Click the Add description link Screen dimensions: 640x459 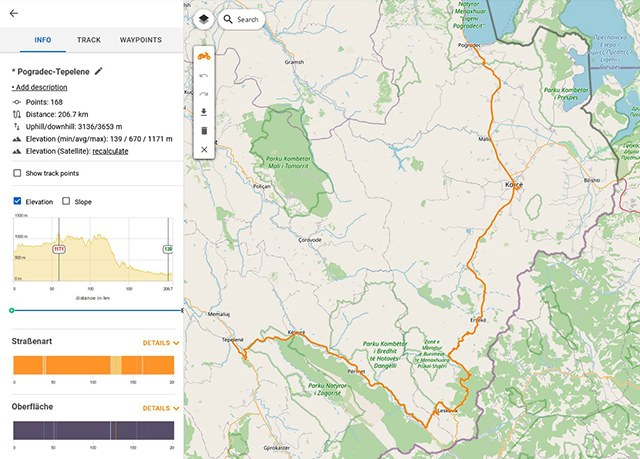(x=39, y=88)
